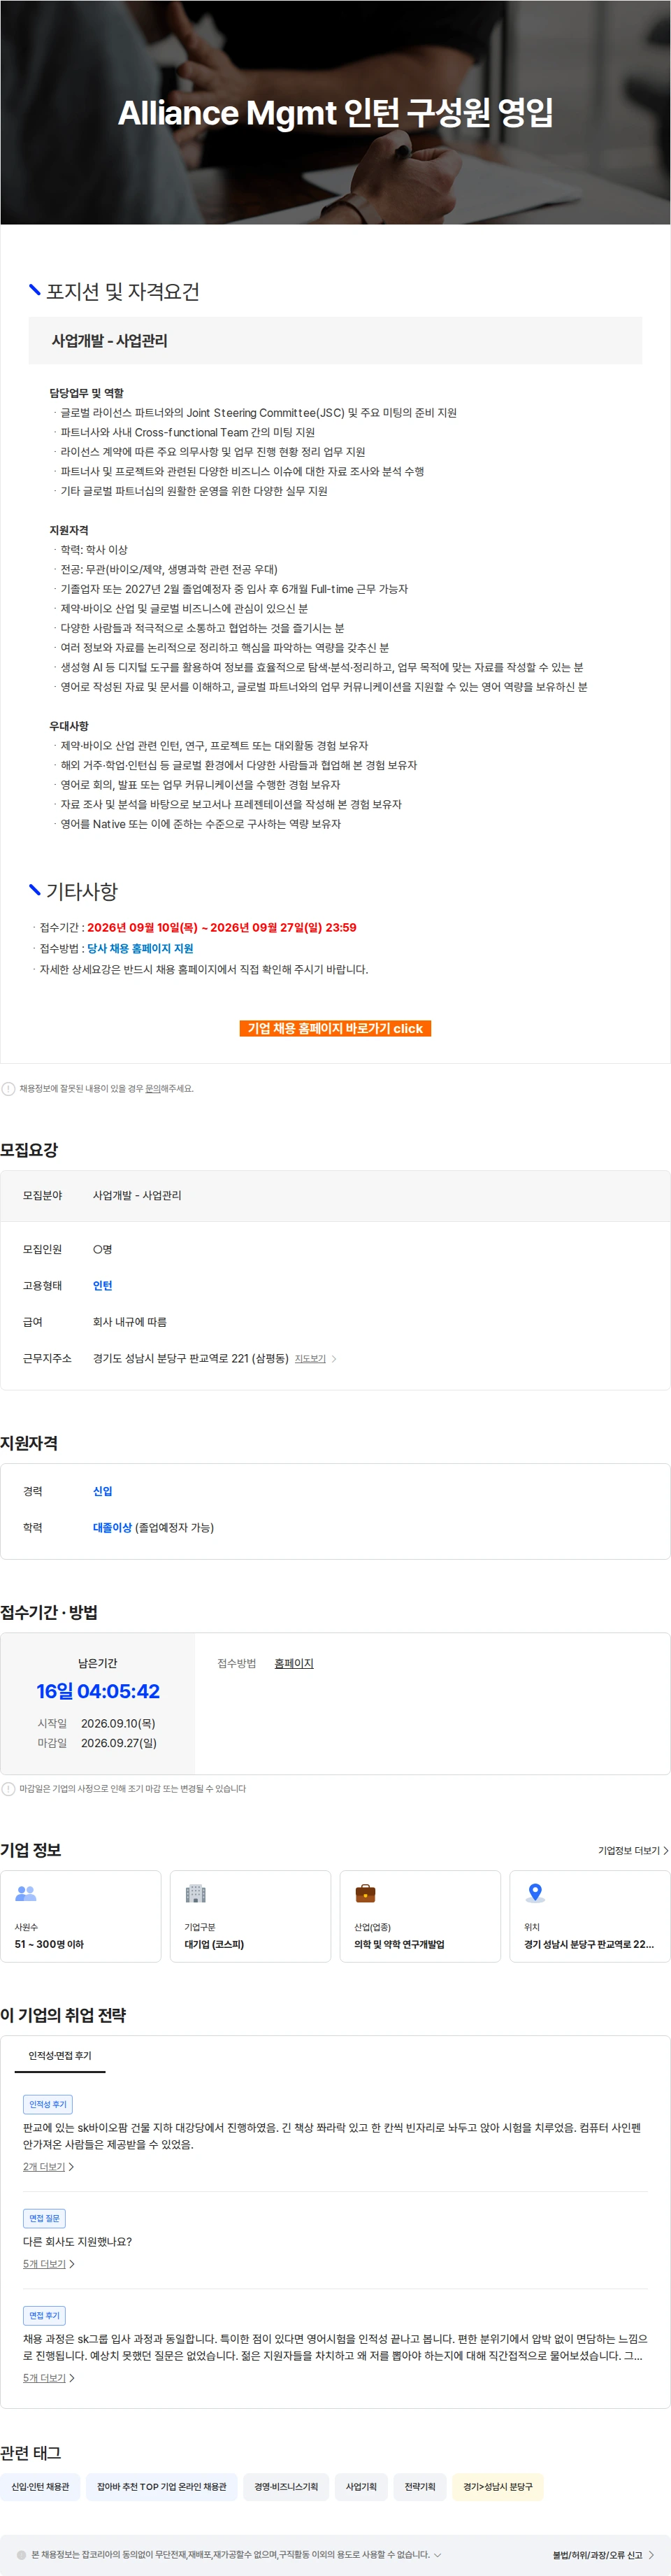Click the chevron after 불법/허위/과장/오류 신고
This screenshot has height=2576, width=671.
coord(651,2555)
